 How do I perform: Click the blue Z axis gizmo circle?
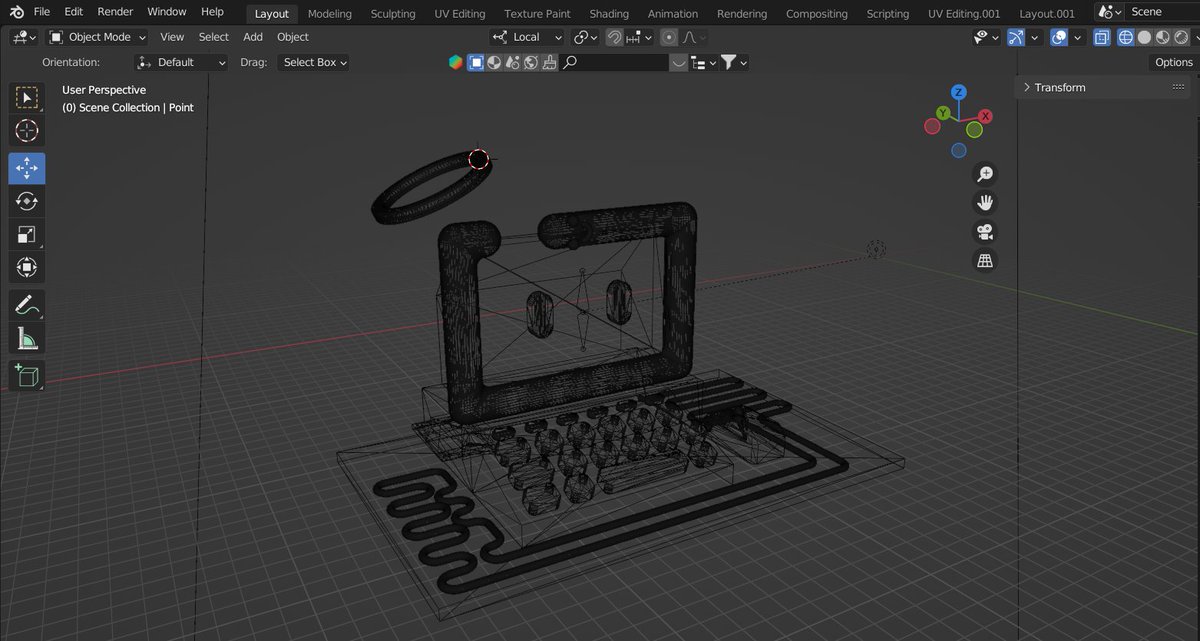coord(958,93)
